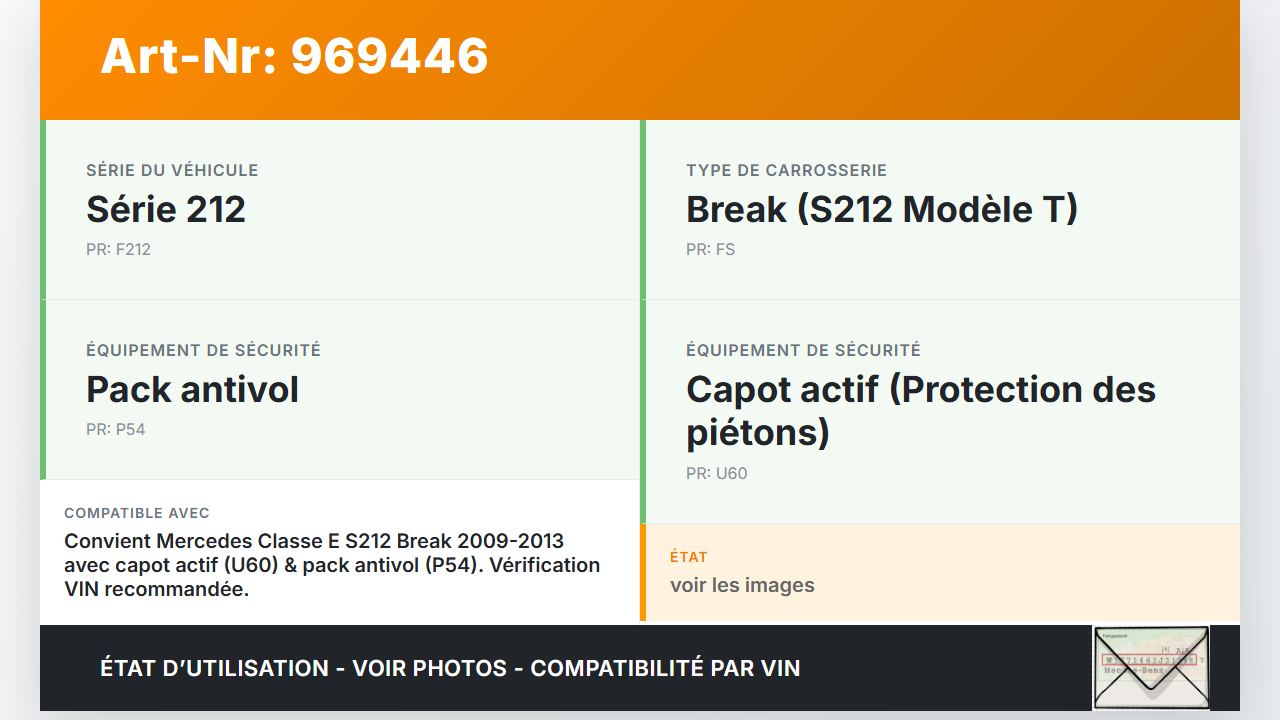
Task: Click the PR: U60 code
Action: (x=716, y=473)
